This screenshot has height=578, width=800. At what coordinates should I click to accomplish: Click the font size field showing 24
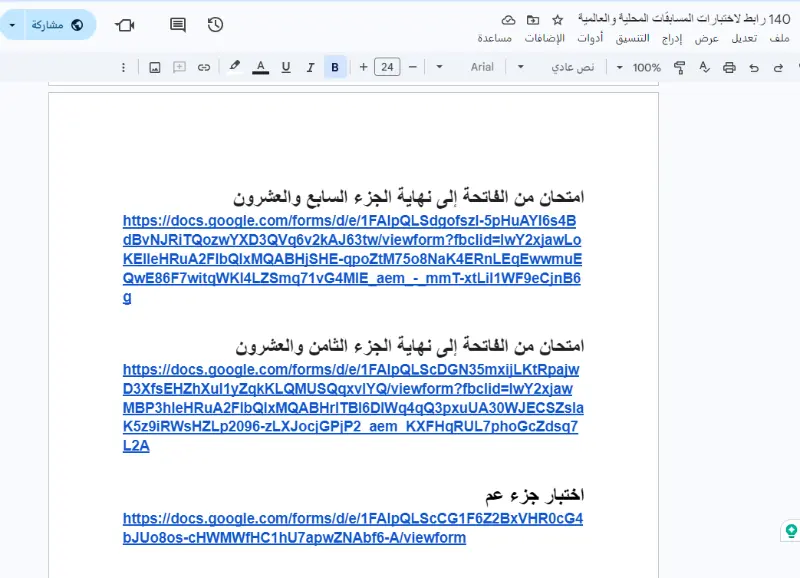pyautogui.click(x=387, y=67)
